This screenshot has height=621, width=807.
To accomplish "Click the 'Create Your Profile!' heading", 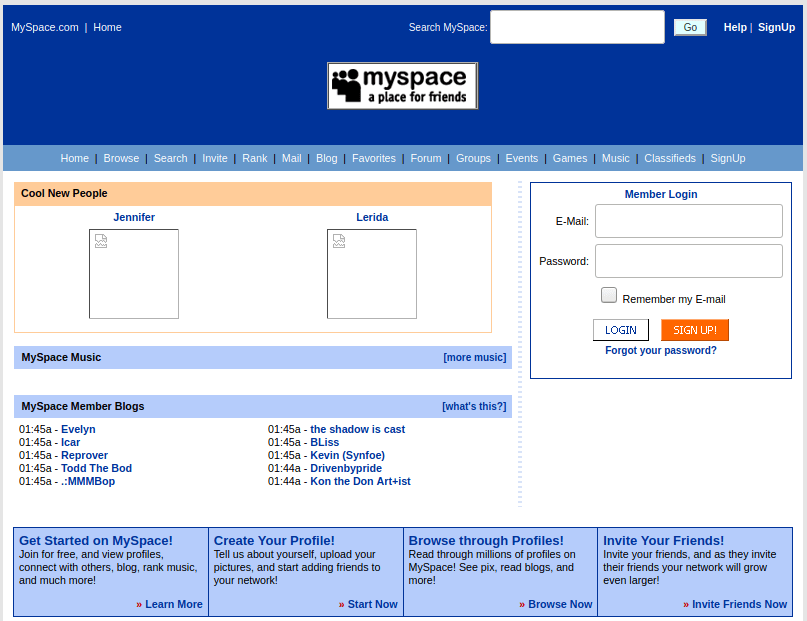I will [274, 541].
